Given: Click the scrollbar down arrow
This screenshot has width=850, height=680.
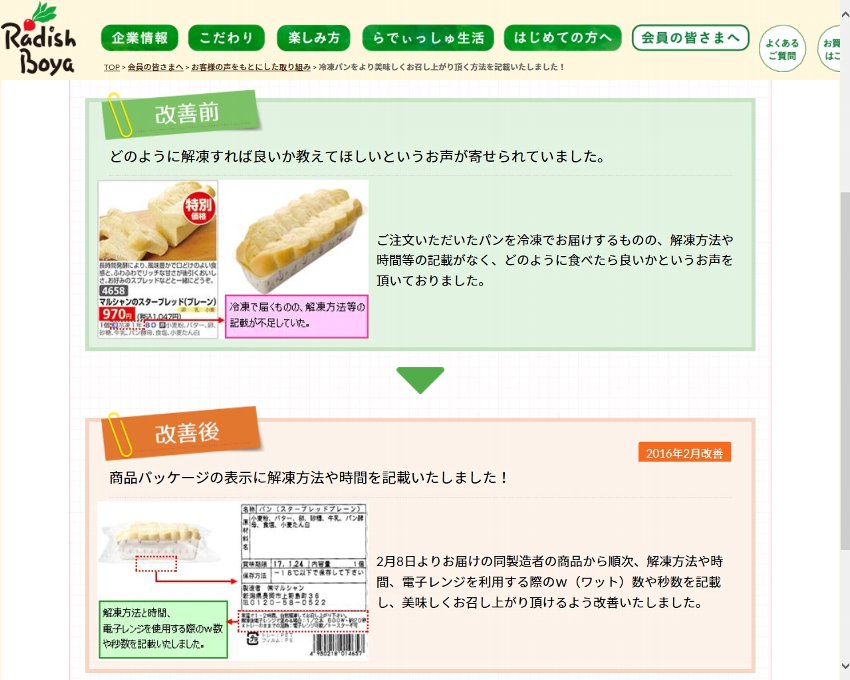Looking at the screenshot, I should 845,666.
